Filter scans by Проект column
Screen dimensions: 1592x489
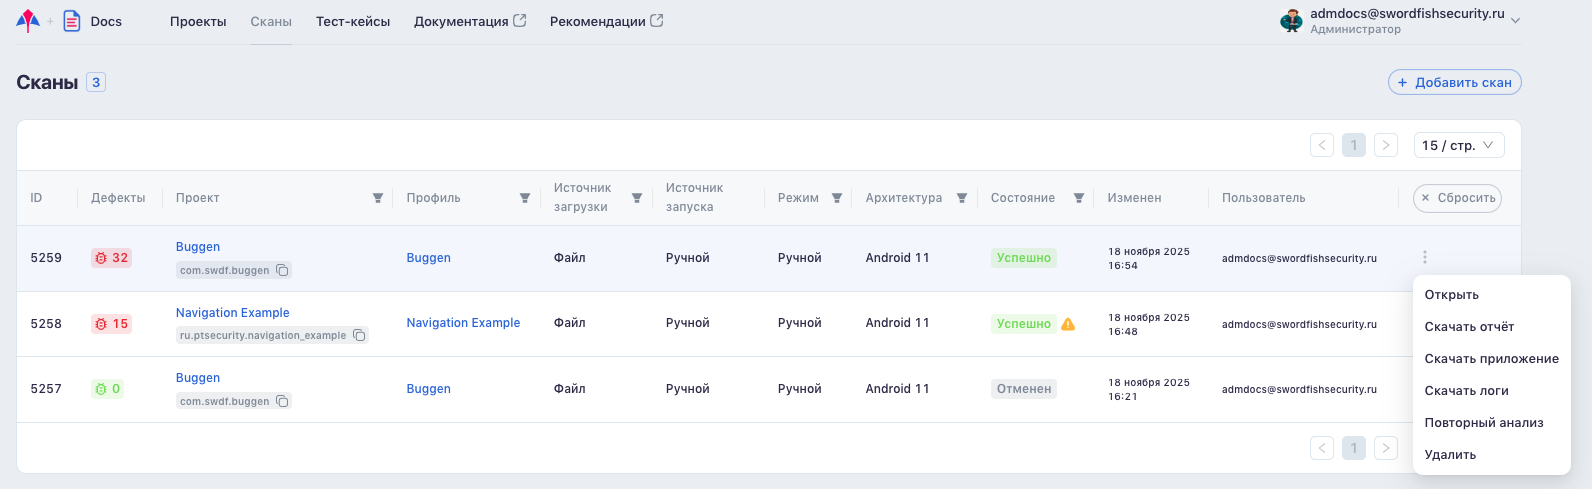click(x=378, y=198)
